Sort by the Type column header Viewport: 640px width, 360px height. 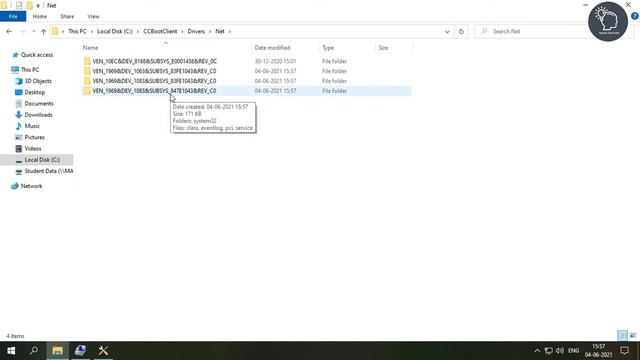(328, 48)
